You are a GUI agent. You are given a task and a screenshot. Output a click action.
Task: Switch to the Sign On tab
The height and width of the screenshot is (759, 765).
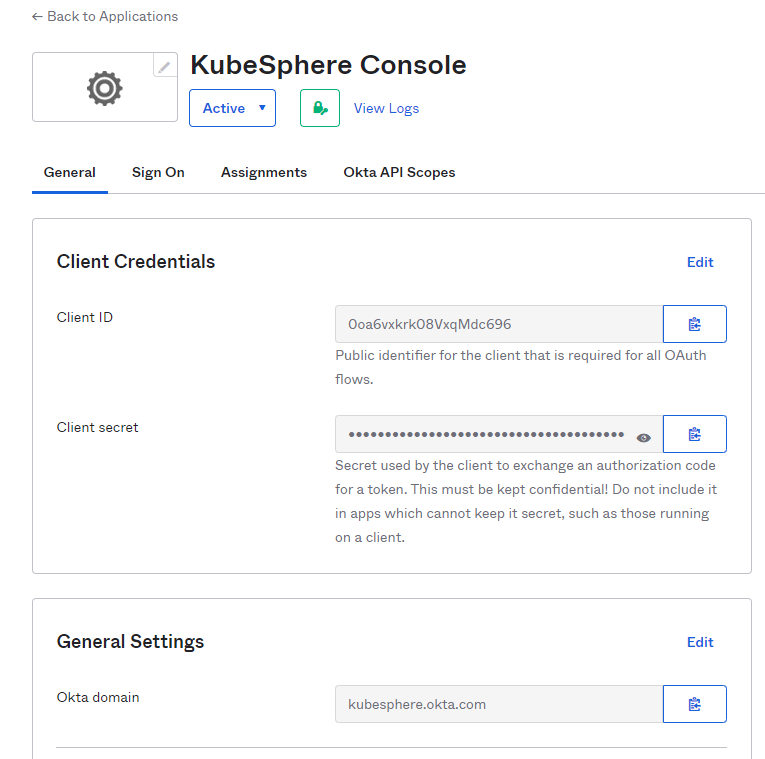point(158,172)
